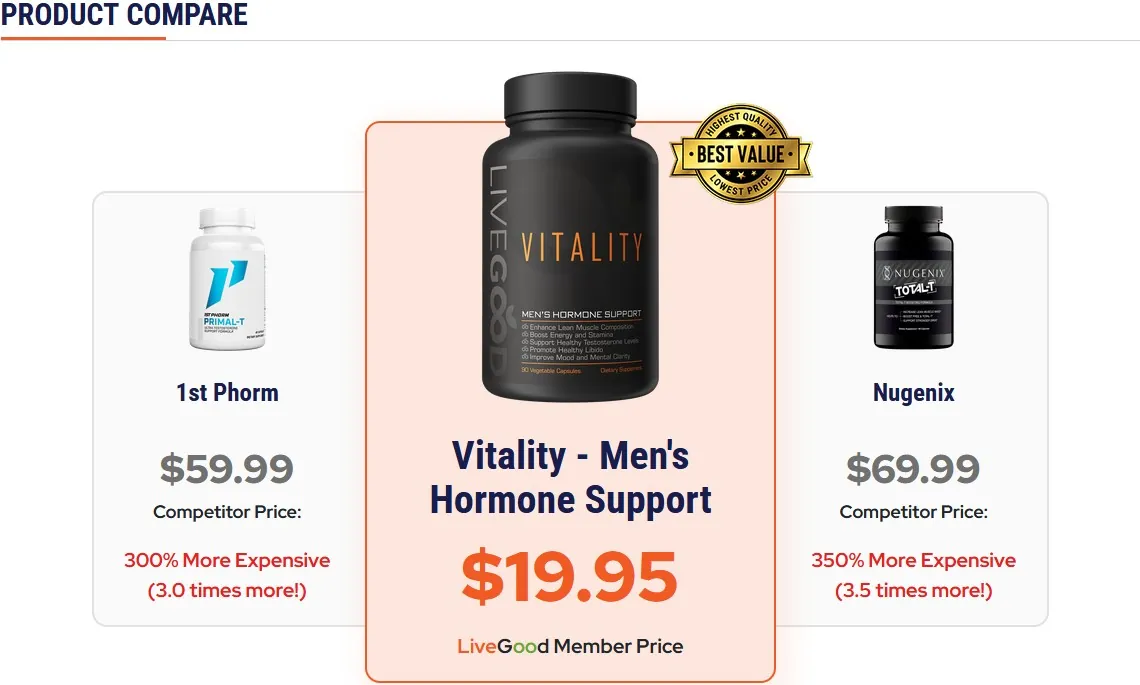This screenshot has width=1140, height=685.
Task: Click the $59.99 competitor price
Action: click(x=227, y=468)
